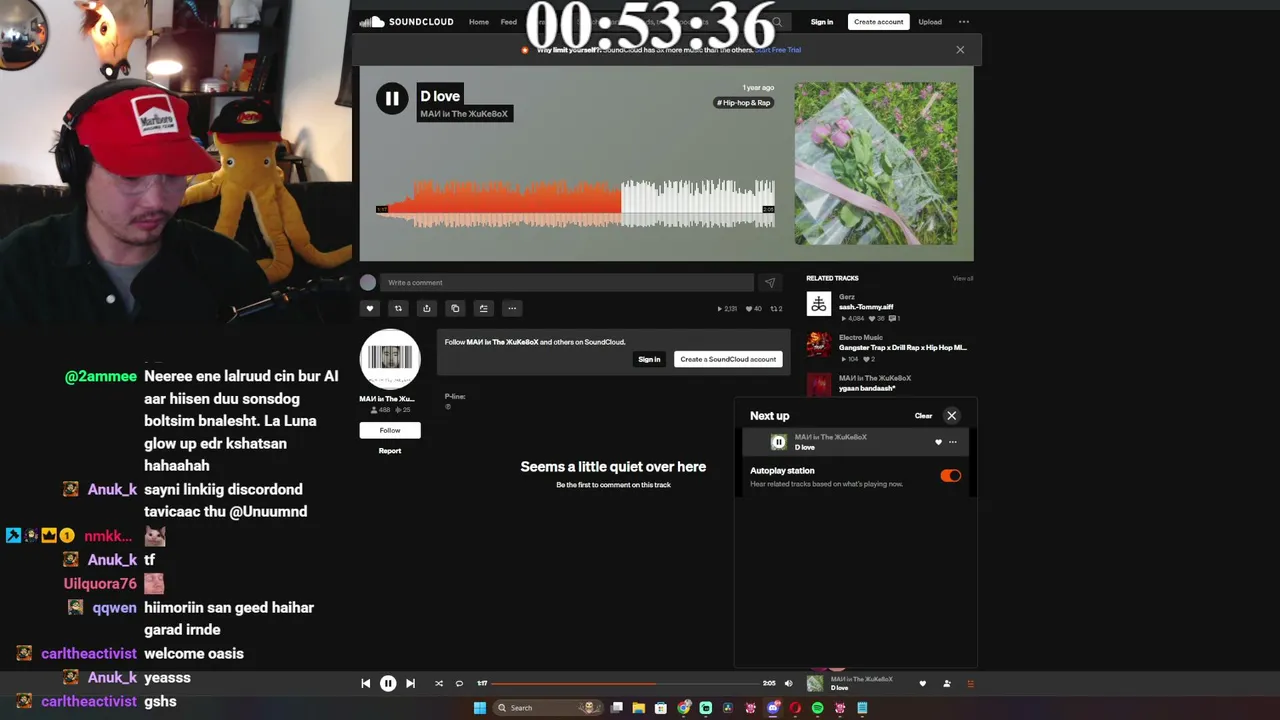The height and width of the screenshot is (720, 1280).
Task: Like the D love track below the waveform
Action: click(369, 309)
